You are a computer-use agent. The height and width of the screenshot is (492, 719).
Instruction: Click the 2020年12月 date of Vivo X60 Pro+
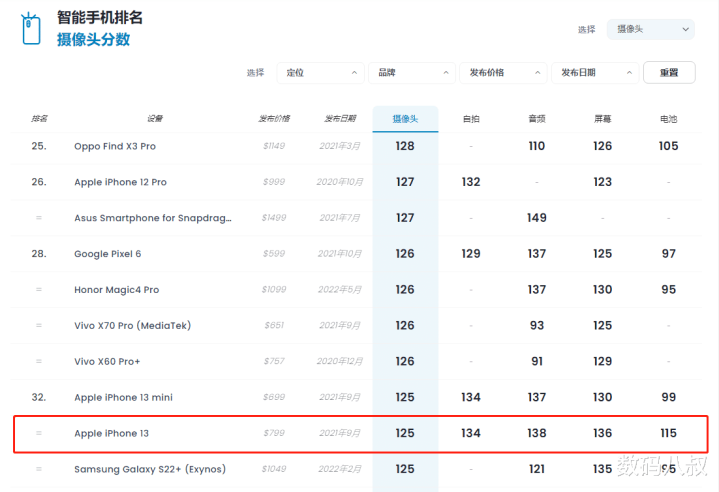click(340, 361)
